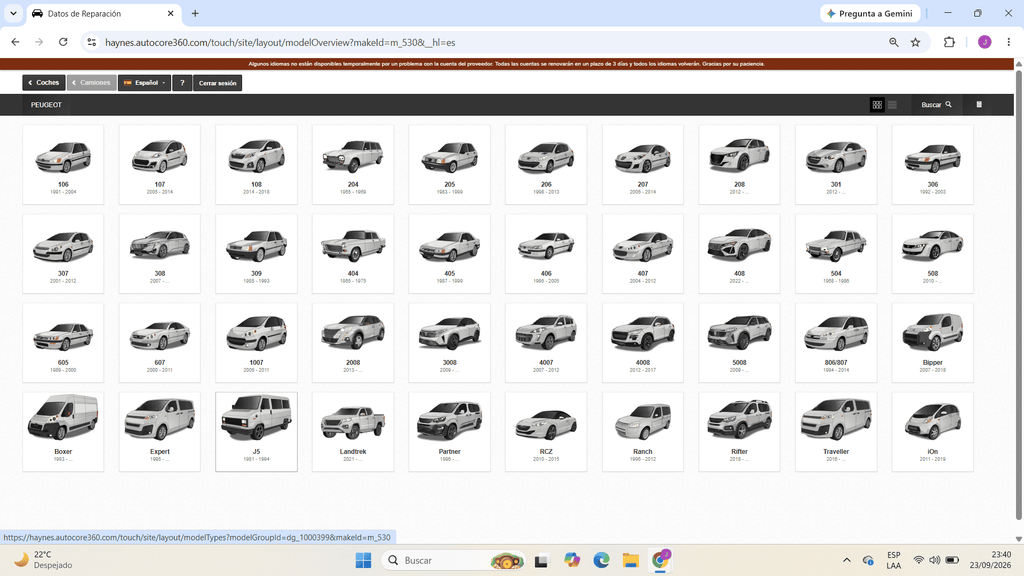
Task: Open a new browser tab
Action: click(195, 13)
